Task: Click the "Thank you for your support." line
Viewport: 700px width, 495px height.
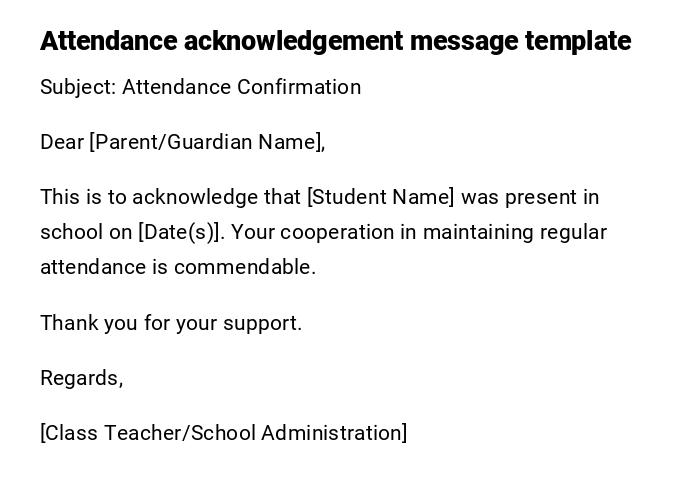Action: tap(171, 323)
